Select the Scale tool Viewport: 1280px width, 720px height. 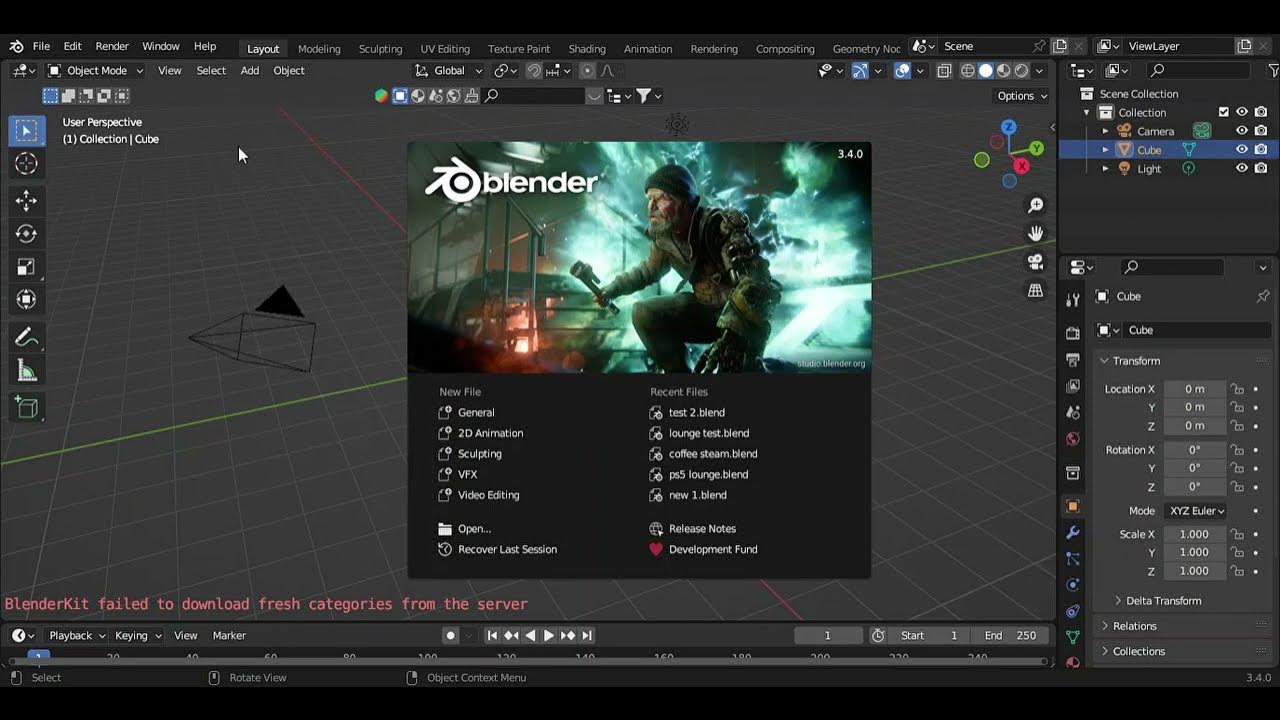[27, 266]
